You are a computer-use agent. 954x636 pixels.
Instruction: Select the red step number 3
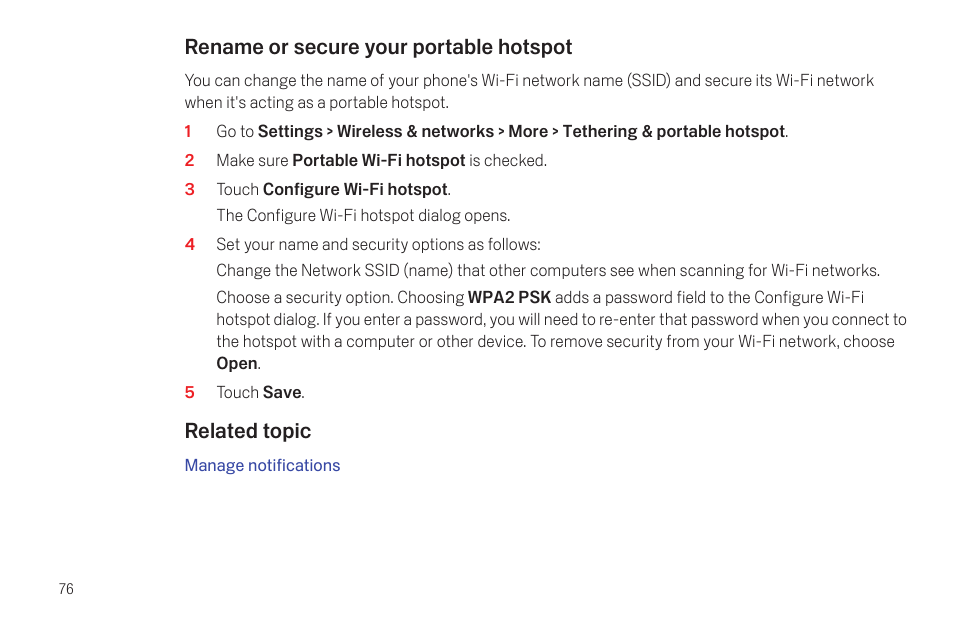tap(189, 189)
